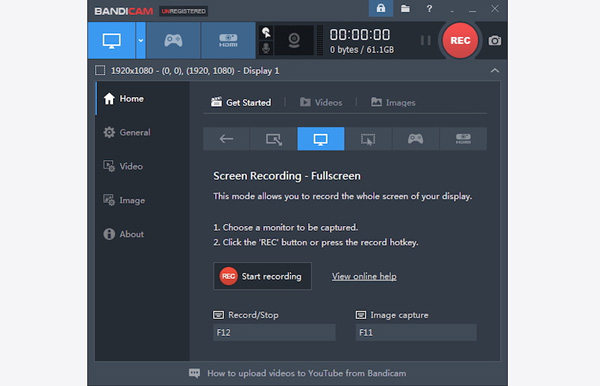The height and width of the screenshot is (386, 600).
Task: Open the screen mode dropdown arrow
Action: pyautogui.click(x=140, y=40)
